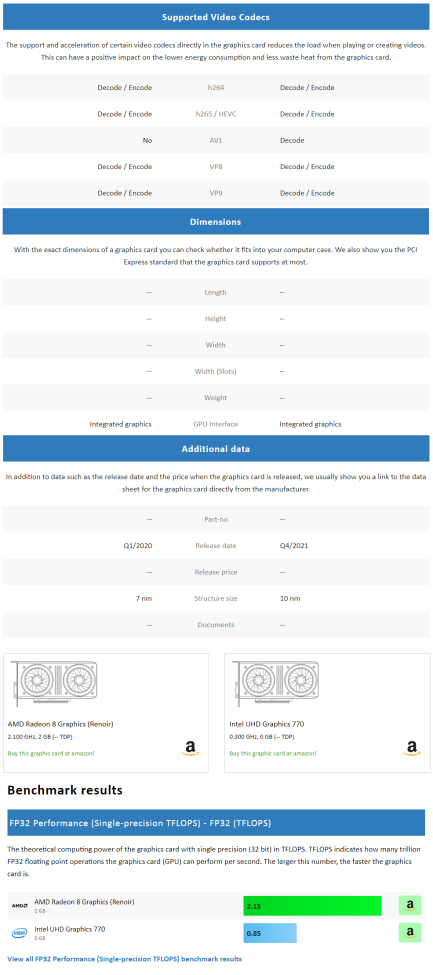This screenshot has width=433, height=975.
Task: Follow the AMD 'Buy this graphic card at amazon!' link
Action: [x=51, y=753]
